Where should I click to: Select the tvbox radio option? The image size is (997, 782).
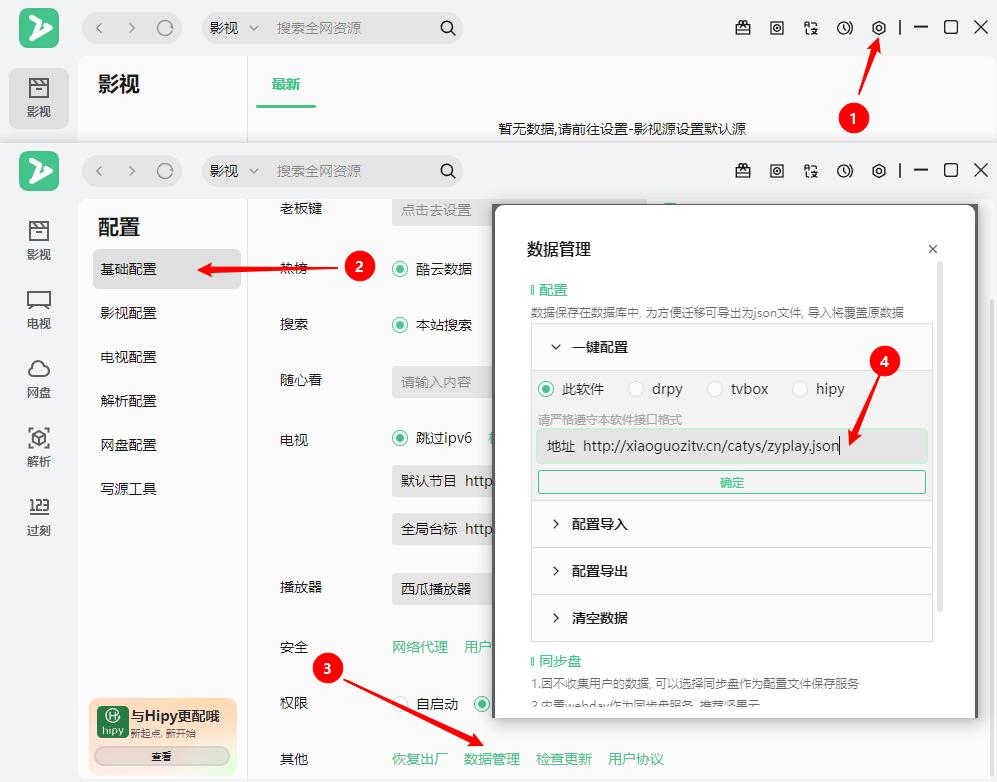[715, 389]
